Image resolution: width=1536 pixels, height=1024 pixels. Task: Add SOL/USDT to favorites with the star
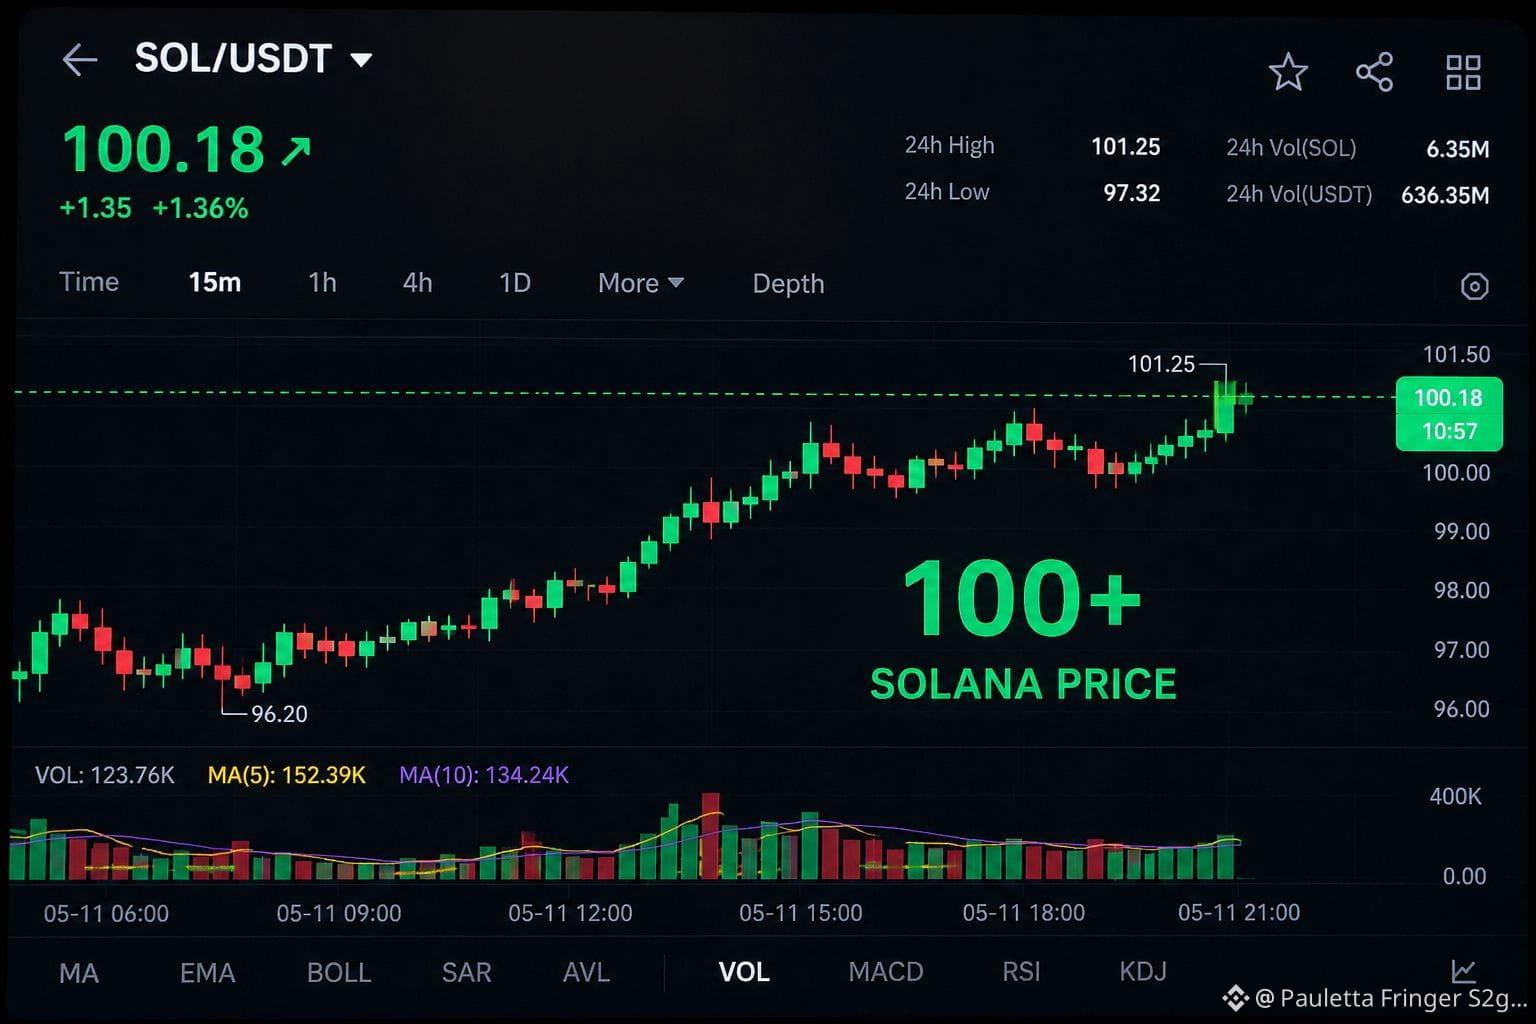(1288, 72)
